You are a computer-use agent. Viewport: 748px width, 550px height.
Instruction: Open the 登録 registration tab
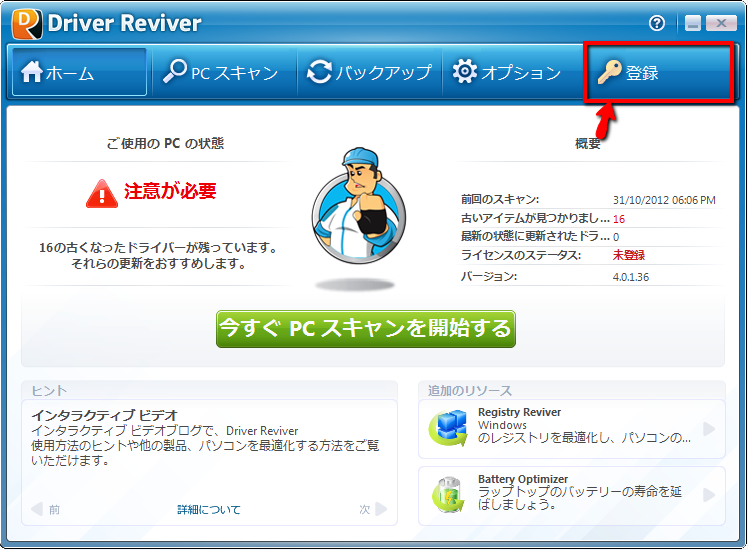click(658, 72)
